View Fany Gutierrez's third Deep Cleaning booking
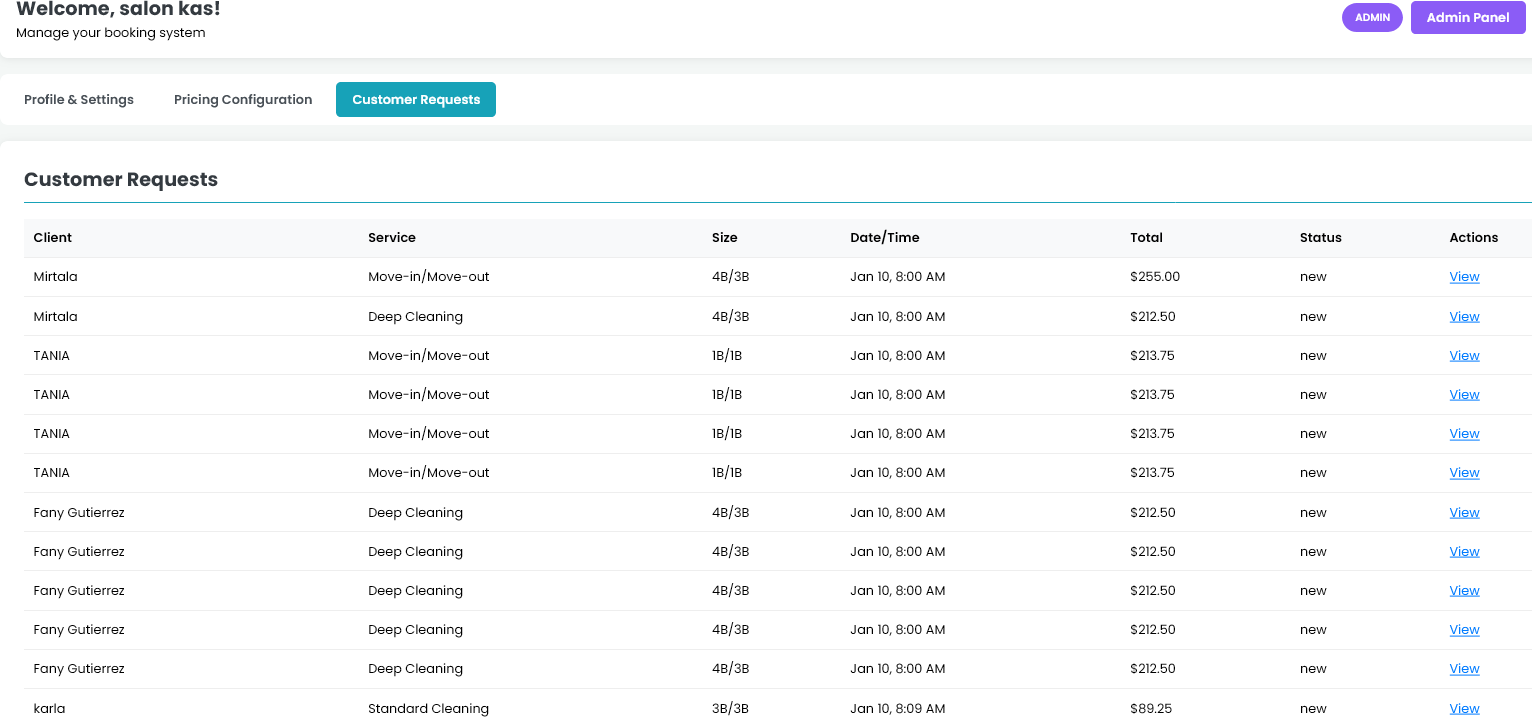This screenshot has width=1532, height=722. pyautogui.click(x=1464, y=590)
